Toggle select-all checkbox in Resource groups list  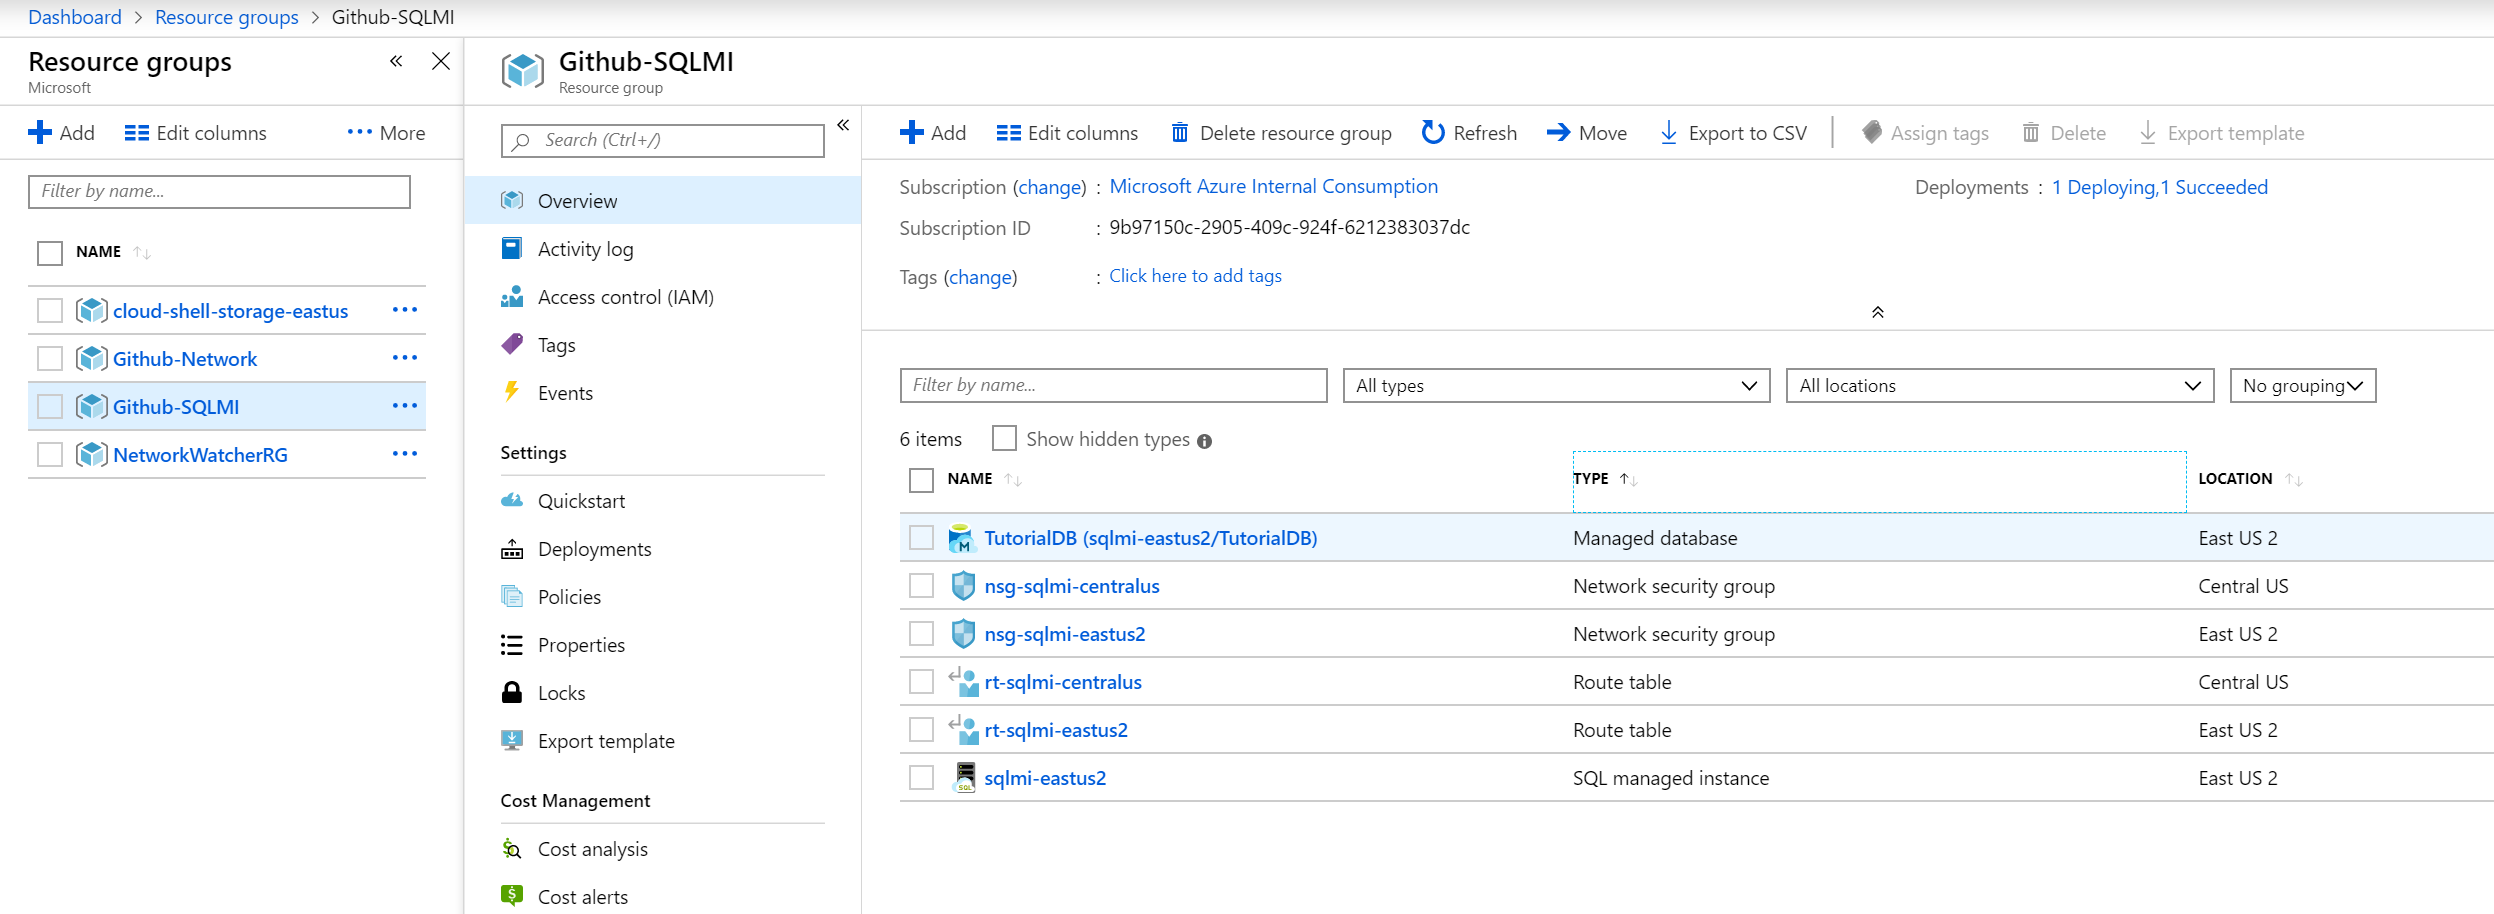click(x=50, y=253)
